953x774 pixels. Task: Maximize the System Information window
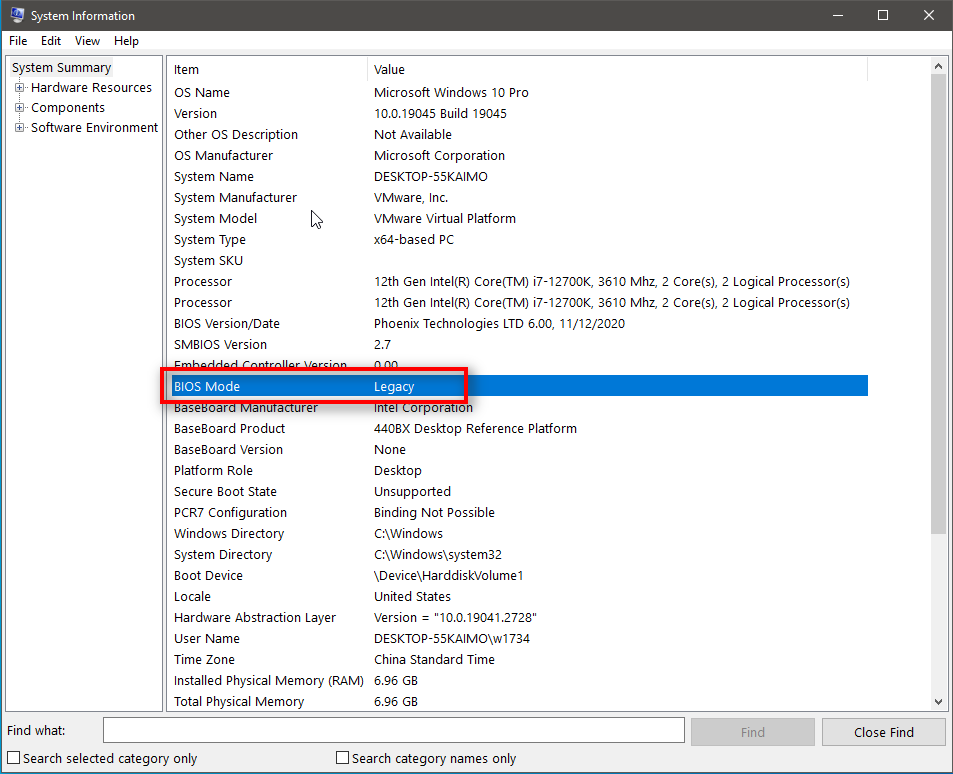883,15
